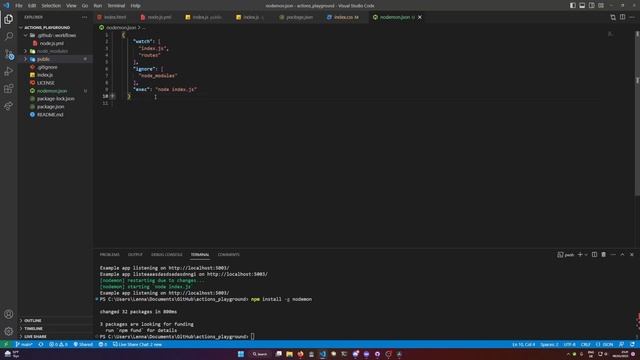Collapse the .github\workflows folder
This screenshot has height=360, width=640.
click(x=55, y=36)
